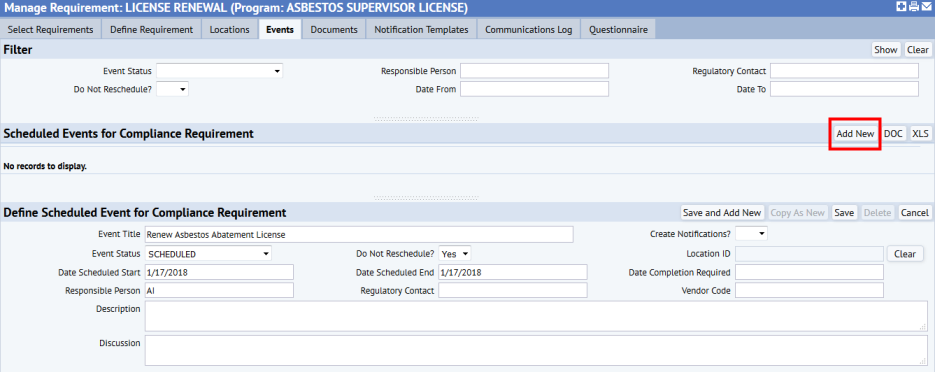Select the Events tab
936x372 pixels.
click(x=280, y=29)
